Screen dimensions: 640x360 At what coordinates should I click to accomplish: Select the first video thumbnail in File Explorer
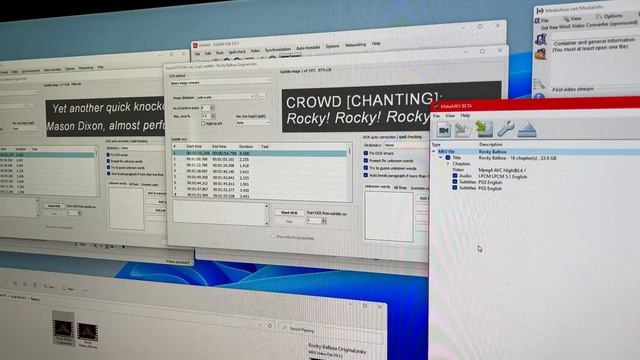[x=63, y=329]
